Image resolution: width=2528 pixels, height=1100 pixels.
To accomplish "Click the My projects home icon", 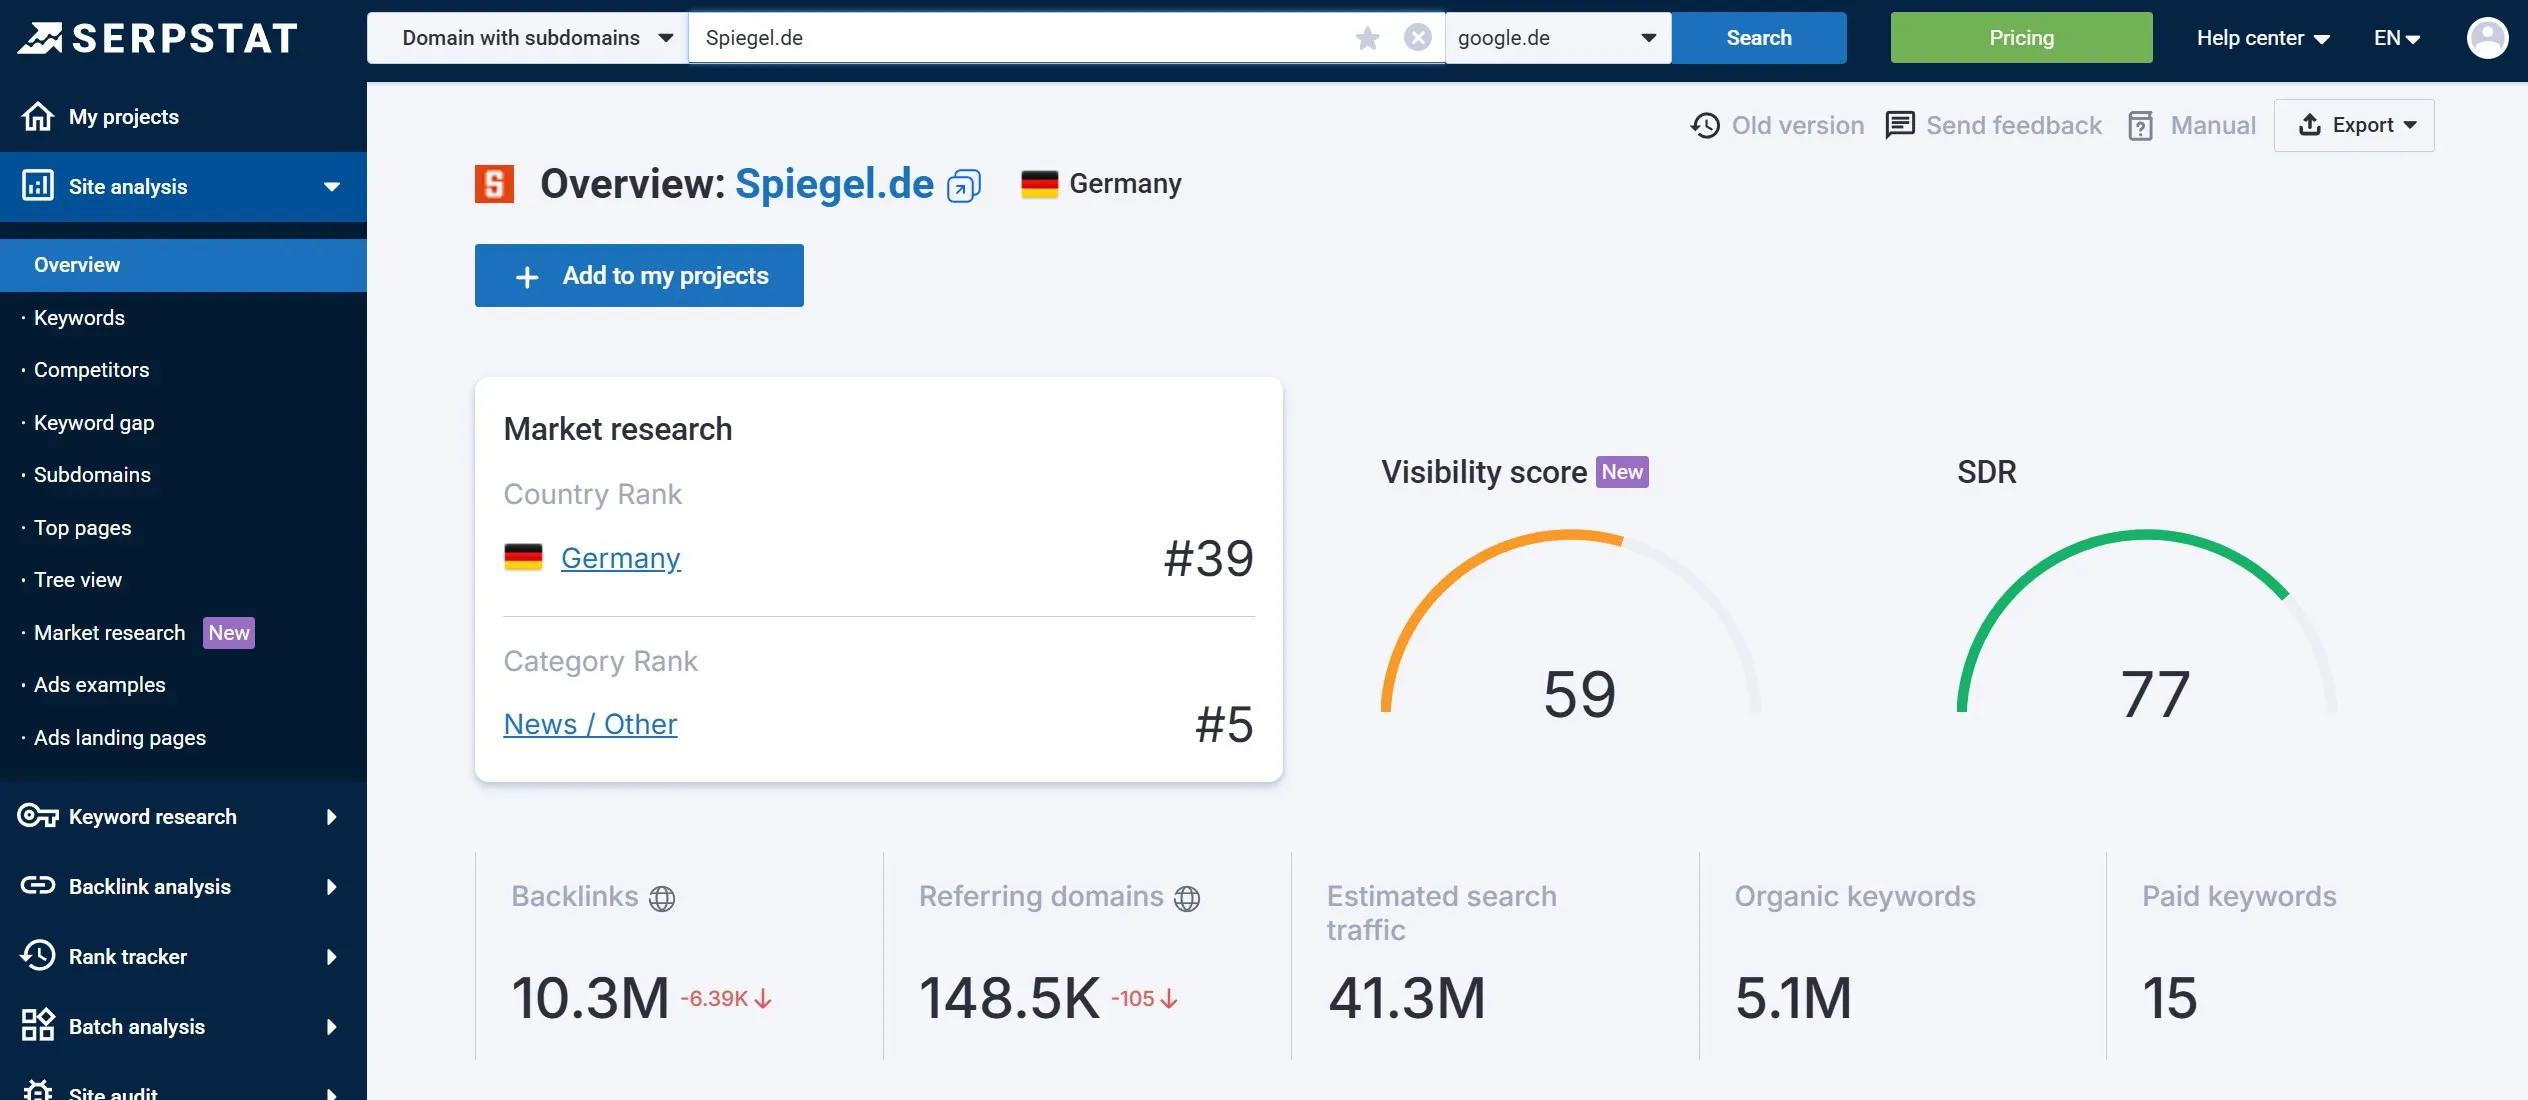I will tap(38, 117).
